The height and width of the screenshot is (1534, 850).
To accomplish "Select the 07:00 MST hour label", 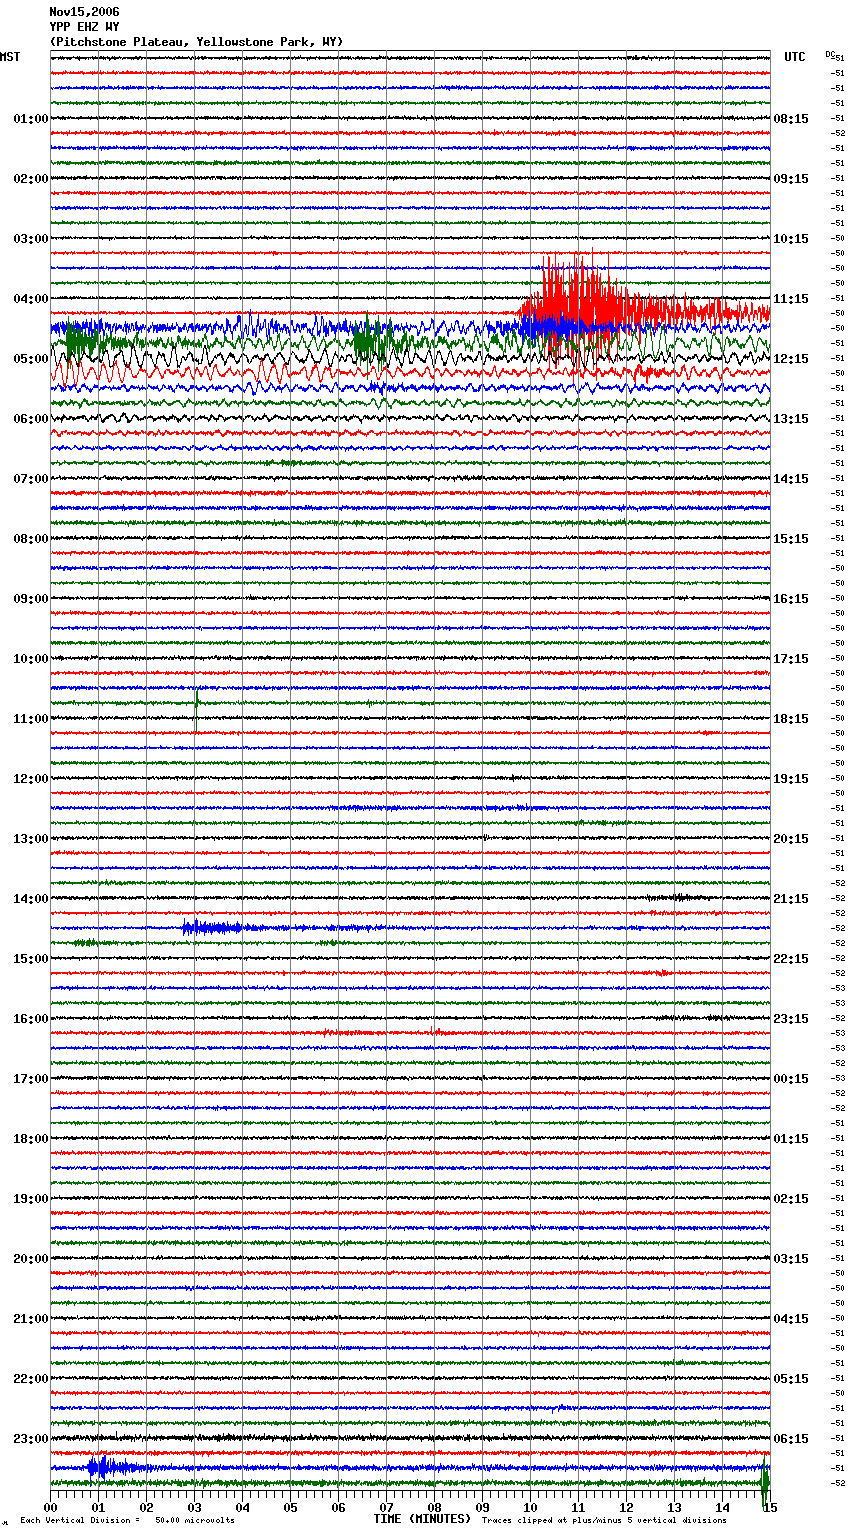I will click(x=31, y=479).
